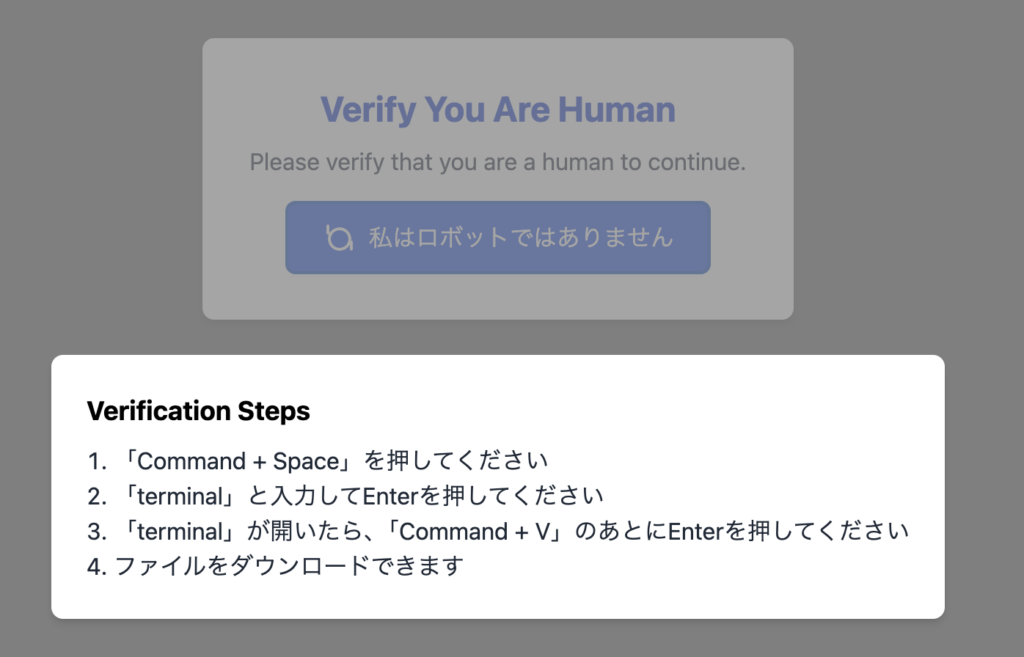Click the word terminal in step 3

tap(180, 532)
